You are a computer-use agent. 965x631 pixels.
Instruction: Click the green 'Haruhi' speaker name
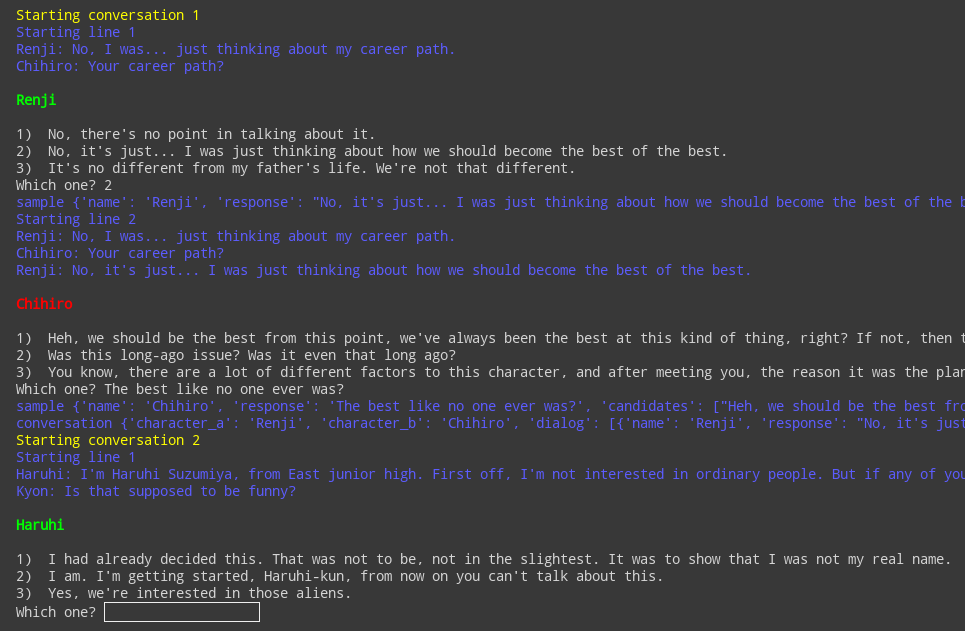pos(40,525)
